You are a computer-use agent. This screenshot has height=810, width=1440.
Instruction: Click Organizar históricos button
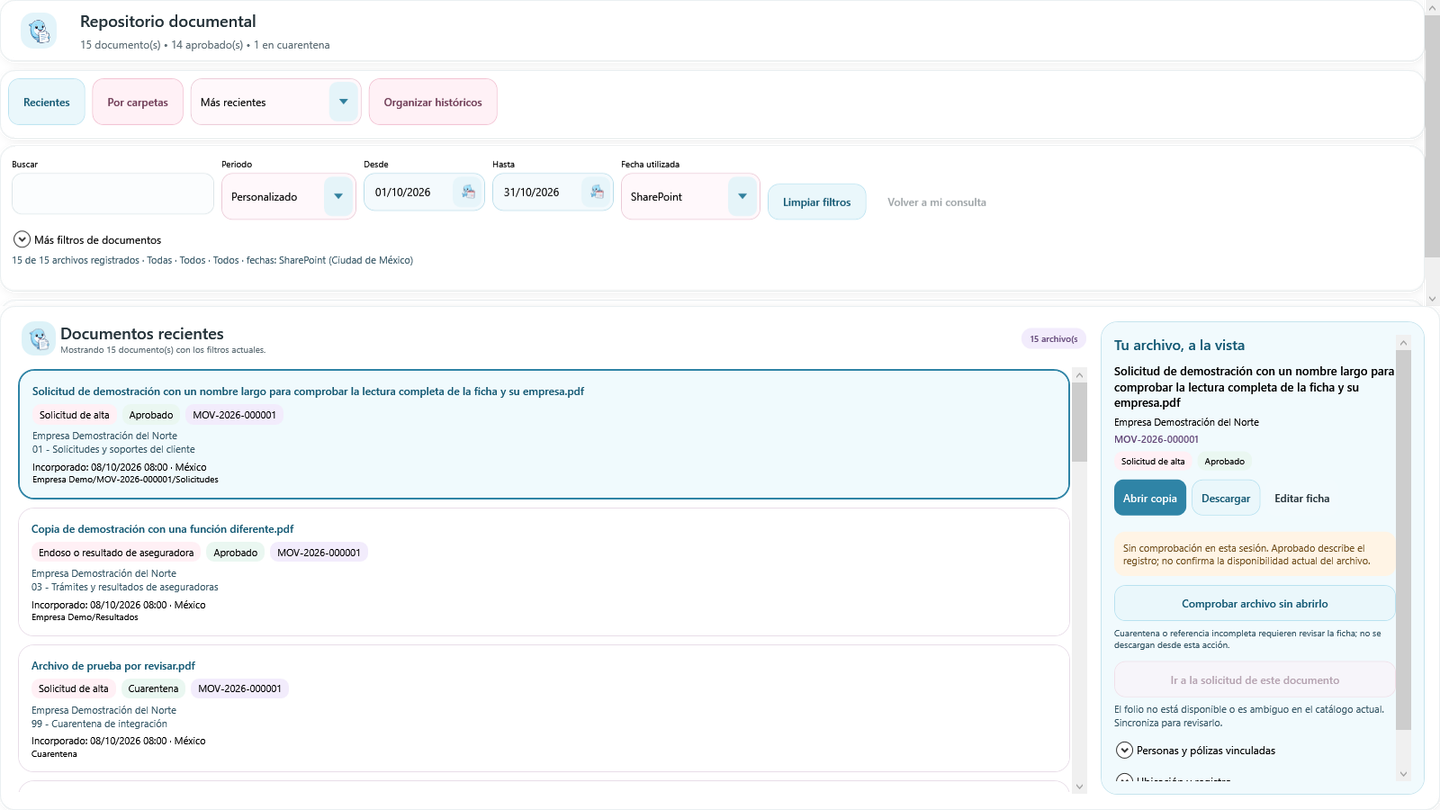pyautogui.click(x=433, y=102)
